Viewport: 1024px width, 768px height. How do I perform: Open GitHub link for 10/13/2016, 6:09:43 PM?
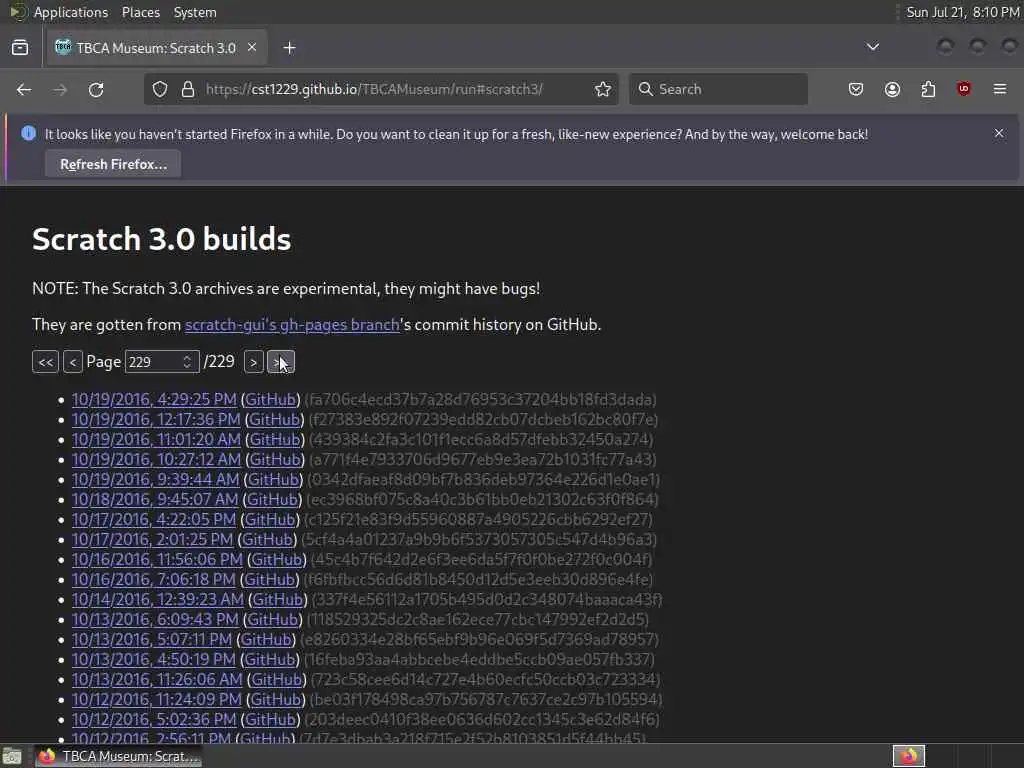pyautogui.click(x=273, y=619)
